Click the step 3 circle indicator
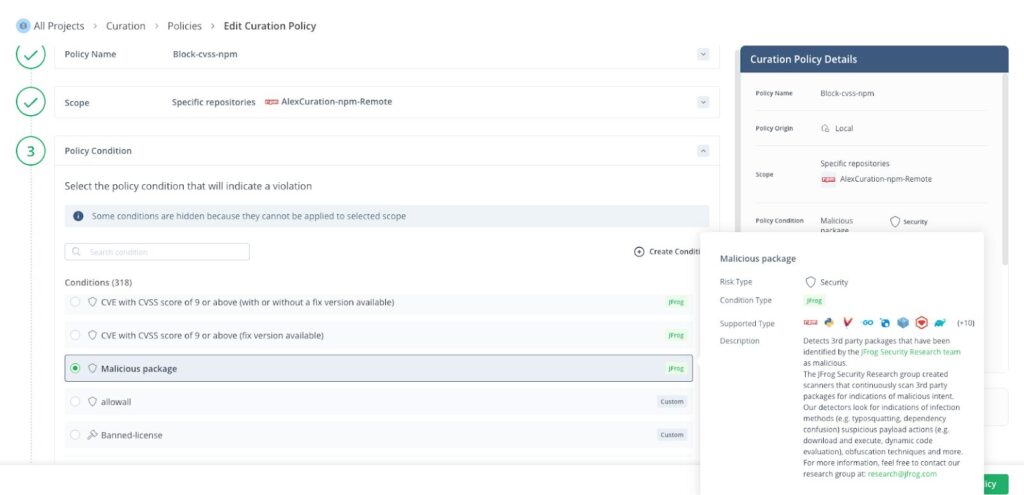Viewport: 1024px width, 495px height. (x=31, y=151)
